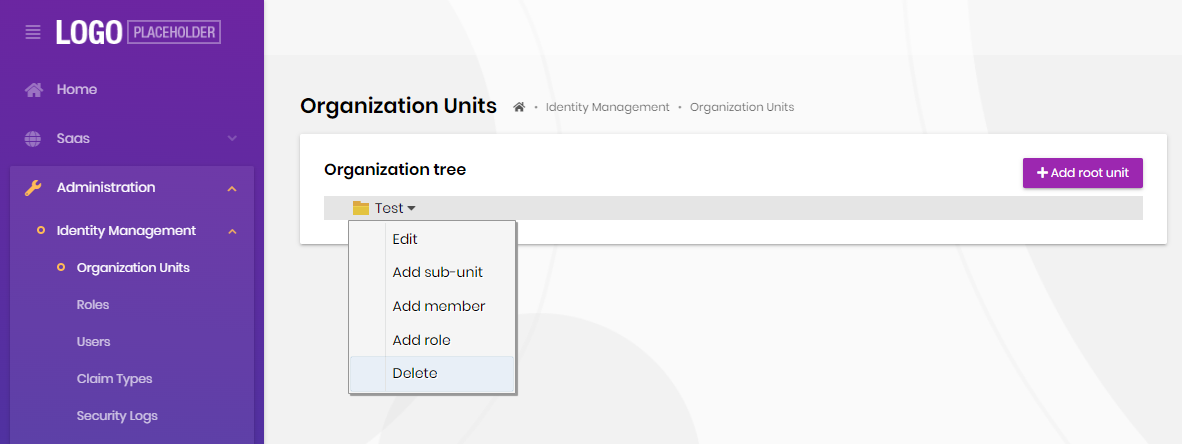Image resolution: width=1182 pixels, height=444 pixels.
Task: Click the Administration wrench icon
Action: tap(34, 187)
